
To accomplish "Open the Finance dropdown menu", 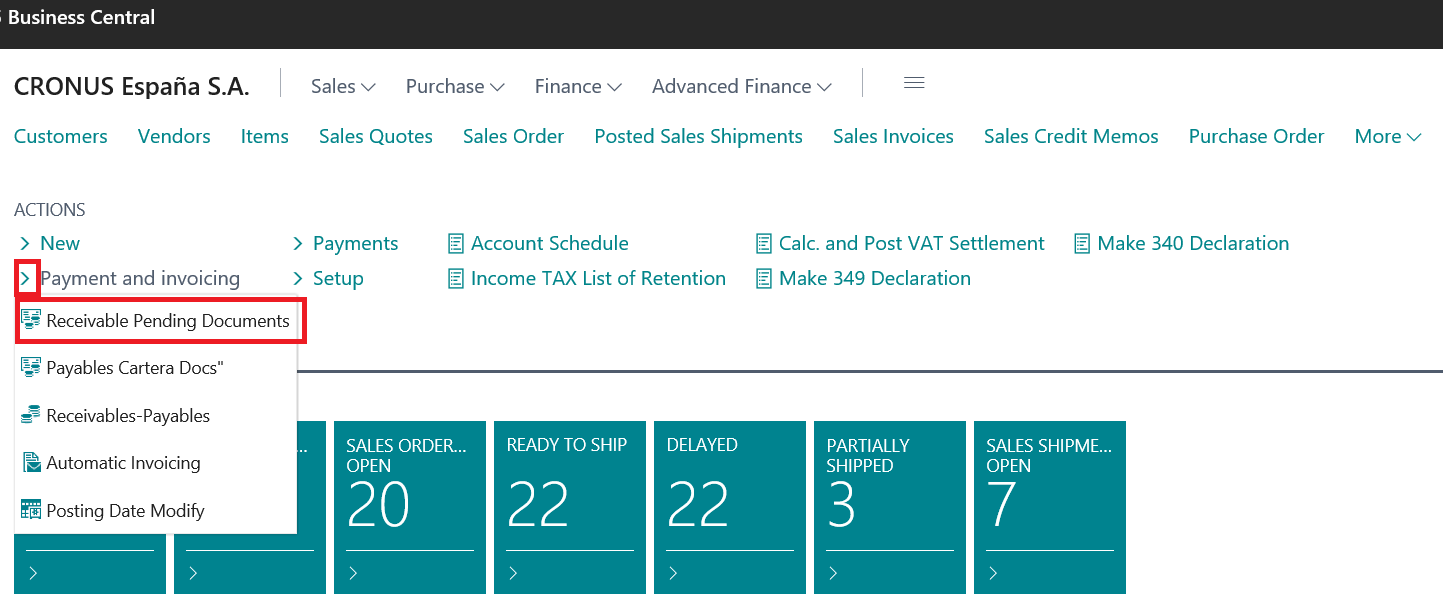I will click(578, 86).
